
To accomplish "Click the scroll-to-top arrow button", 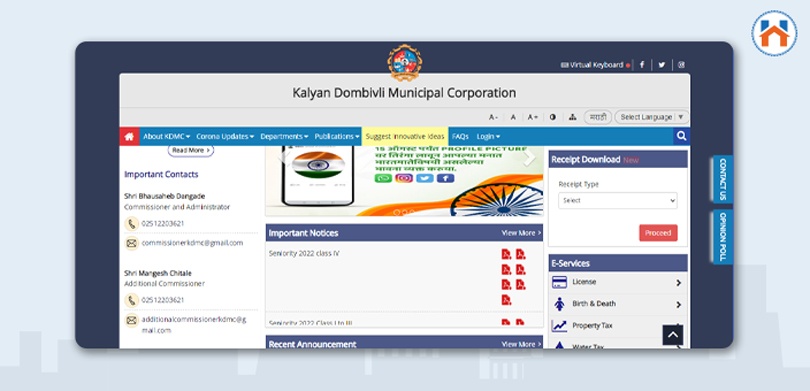I will [x=673, y=335].
